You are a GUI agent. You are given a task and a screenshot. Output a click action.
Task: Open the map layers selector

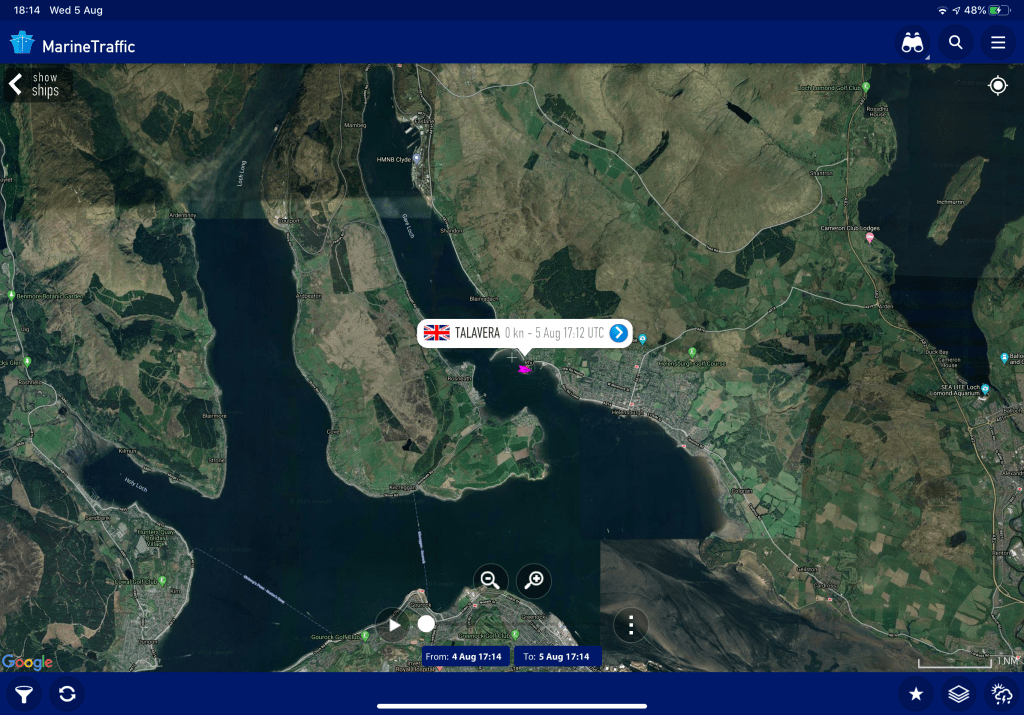click(x=958, y=693)
